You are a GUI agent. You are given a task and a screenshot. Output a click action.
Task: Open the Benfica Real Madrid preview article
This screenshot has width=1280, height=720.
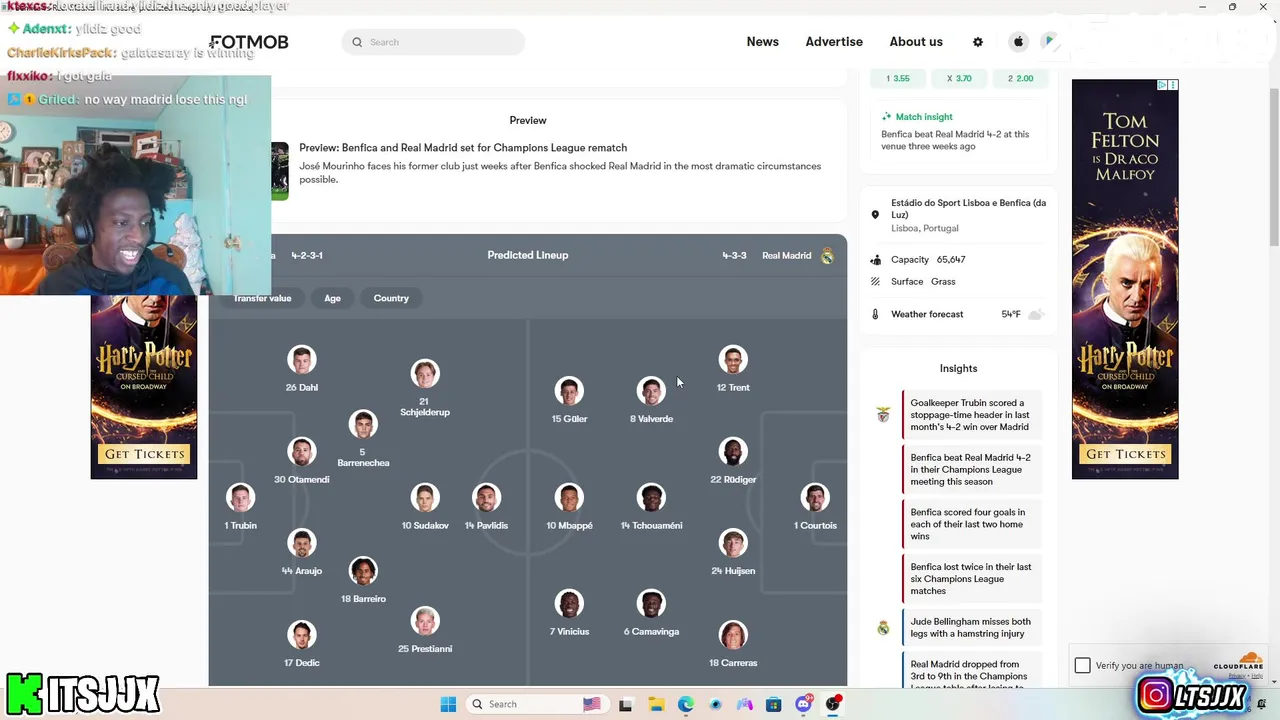tap(463, 148)
